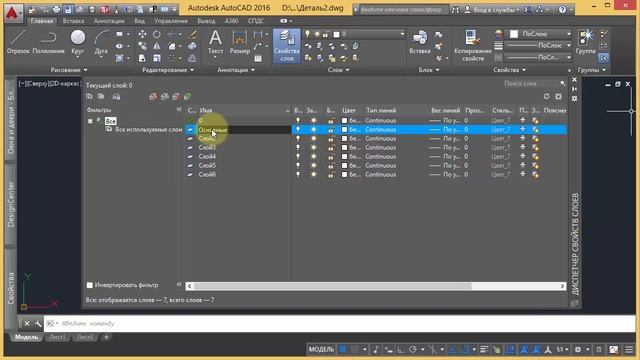Image resolution: width=640 pixels, height=360 pixels.
Task: Switch to the Вставка ribbon tab
Action: coord(73,21)
